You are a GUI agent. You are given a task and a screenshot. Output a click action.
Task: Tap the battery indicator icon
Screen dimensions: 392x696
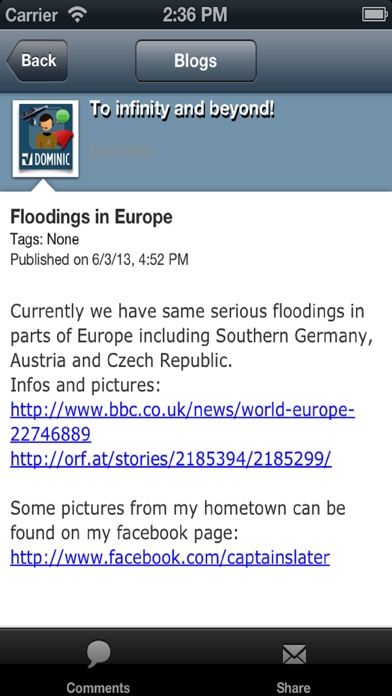point(375,15)
